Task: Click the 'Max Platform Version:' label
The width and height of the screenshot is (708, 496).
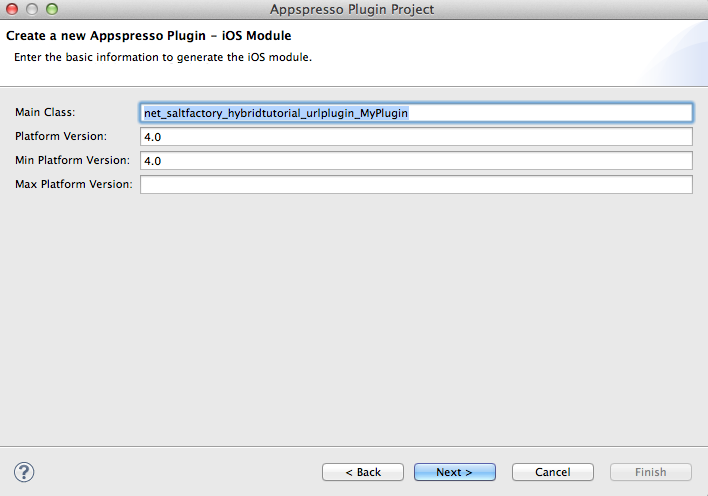Action: 74,184
